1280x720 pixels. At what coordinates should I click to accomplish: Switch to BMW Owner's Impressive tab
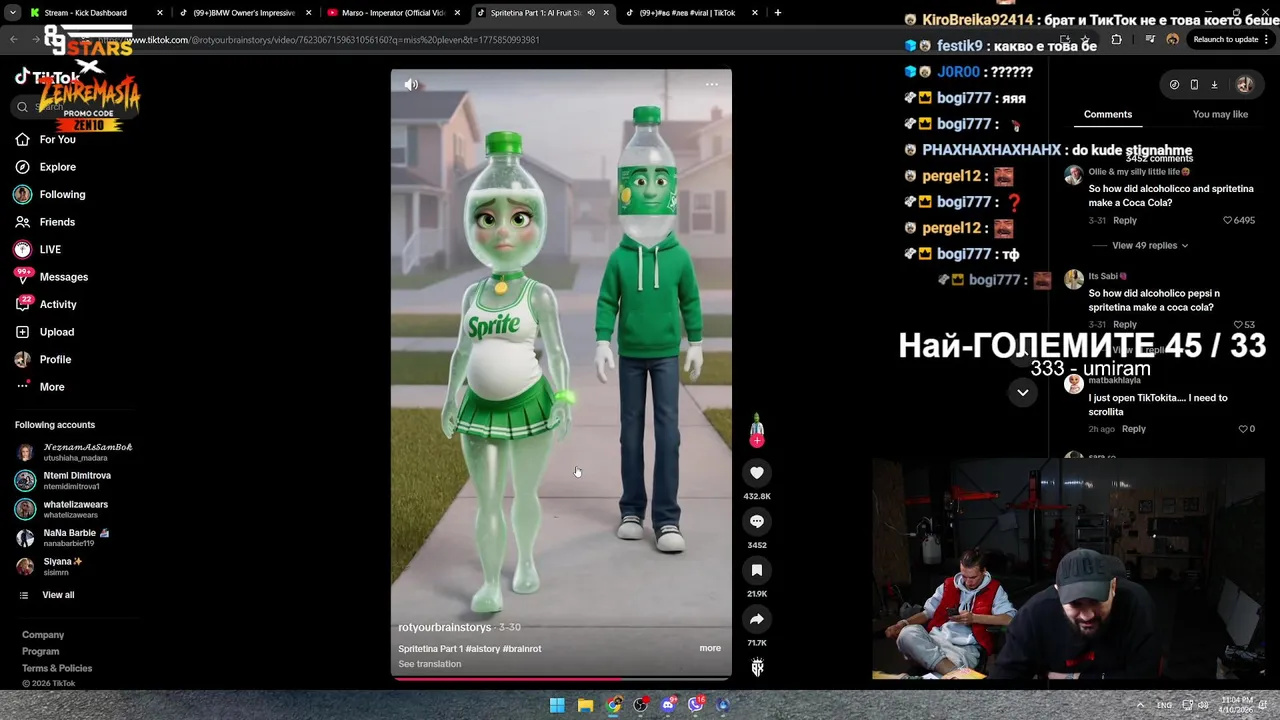point(244,13)
